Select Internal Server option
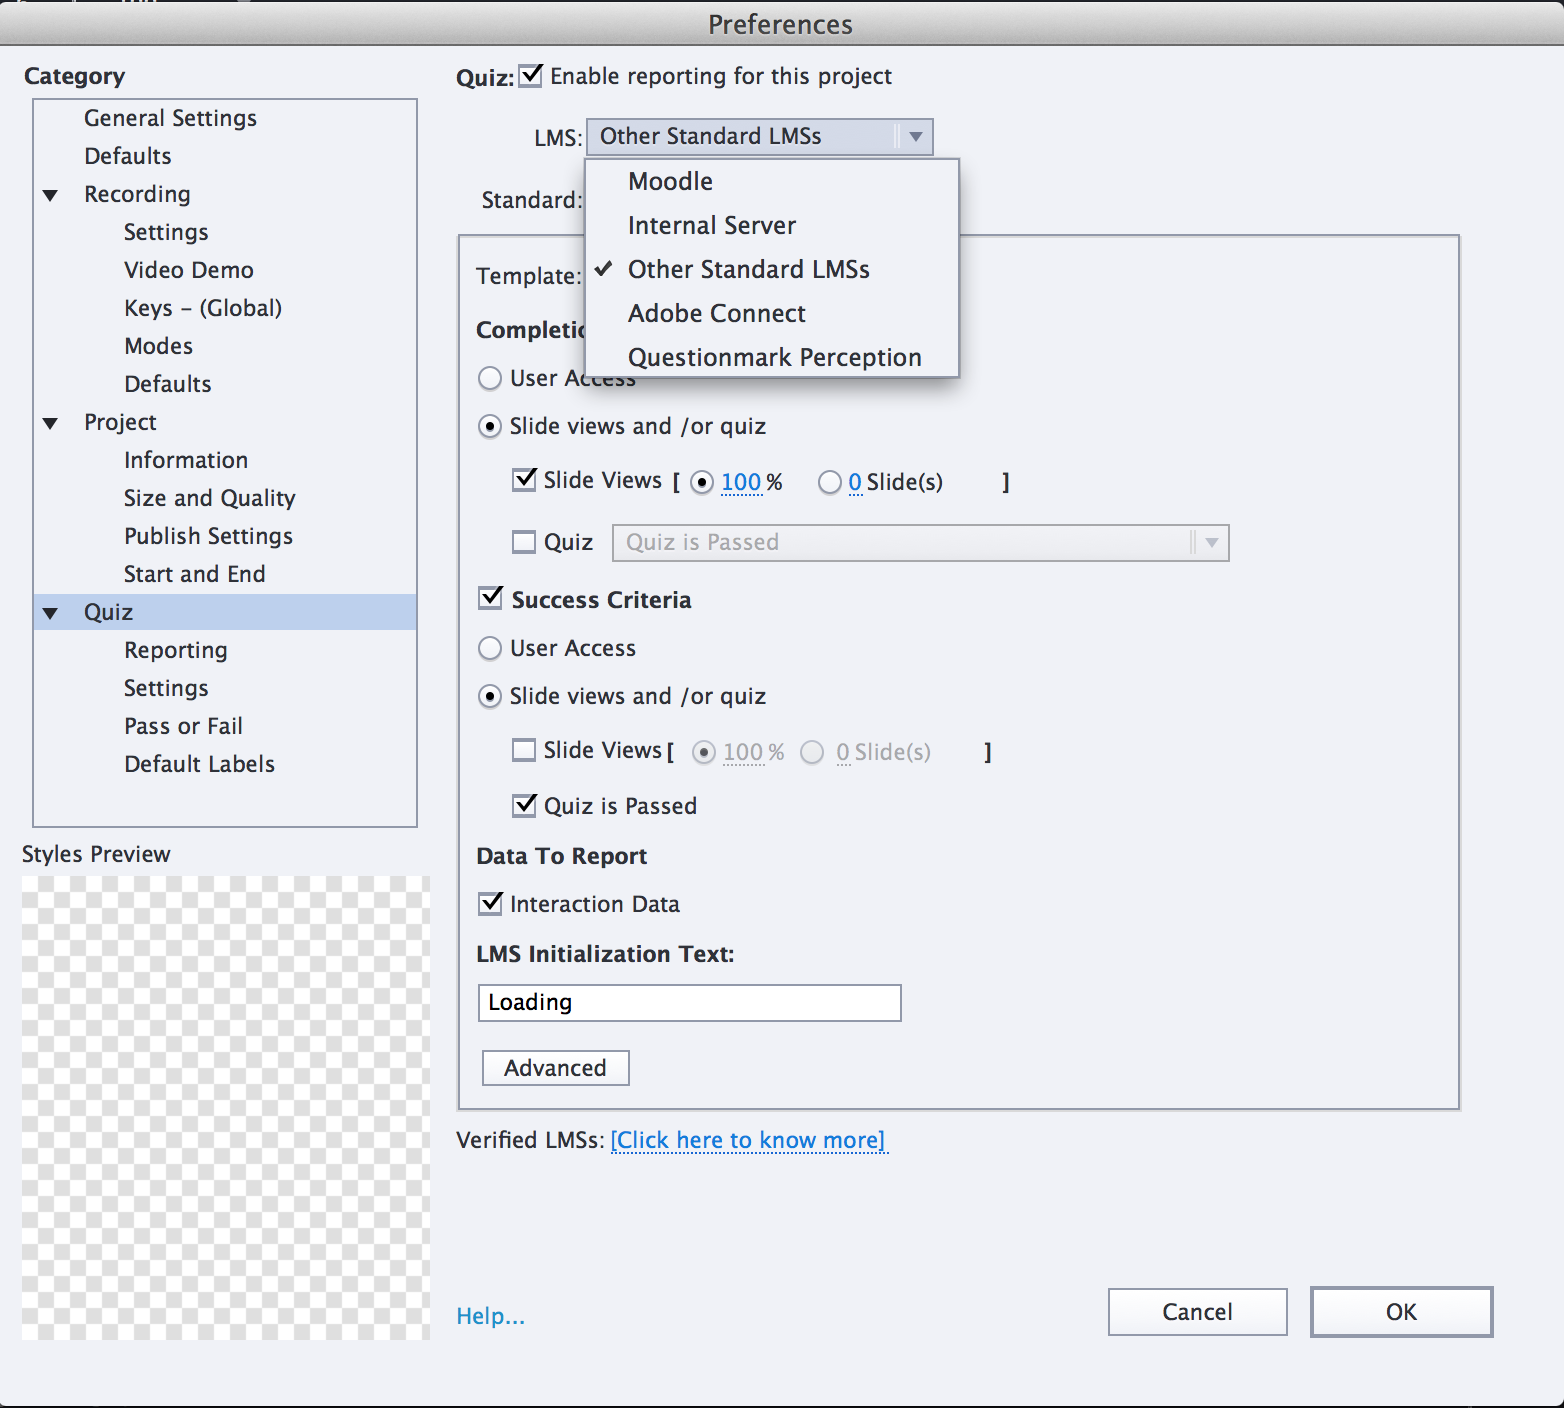Viewport: 1564px width, 1408px height. click(711, 226)
